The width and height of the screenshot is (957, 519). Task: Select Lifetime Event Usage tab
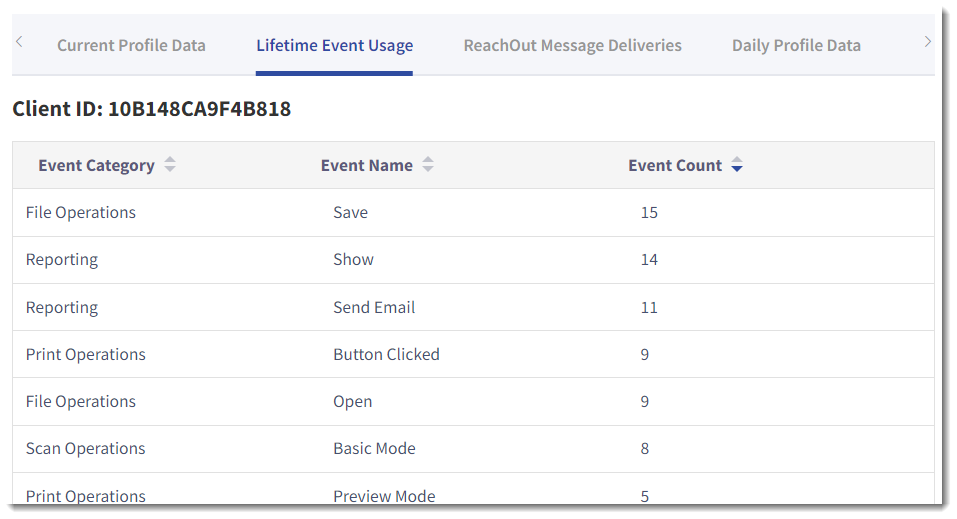pyautogui.click(x=334, y=45)
